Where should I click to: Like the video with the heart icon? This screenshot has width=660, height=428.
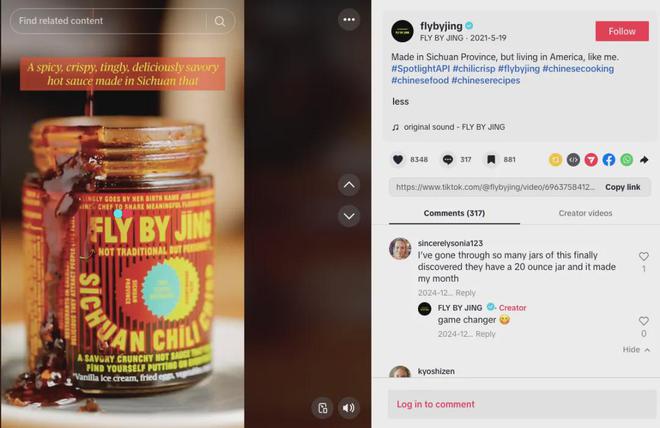tap(398, 160)
